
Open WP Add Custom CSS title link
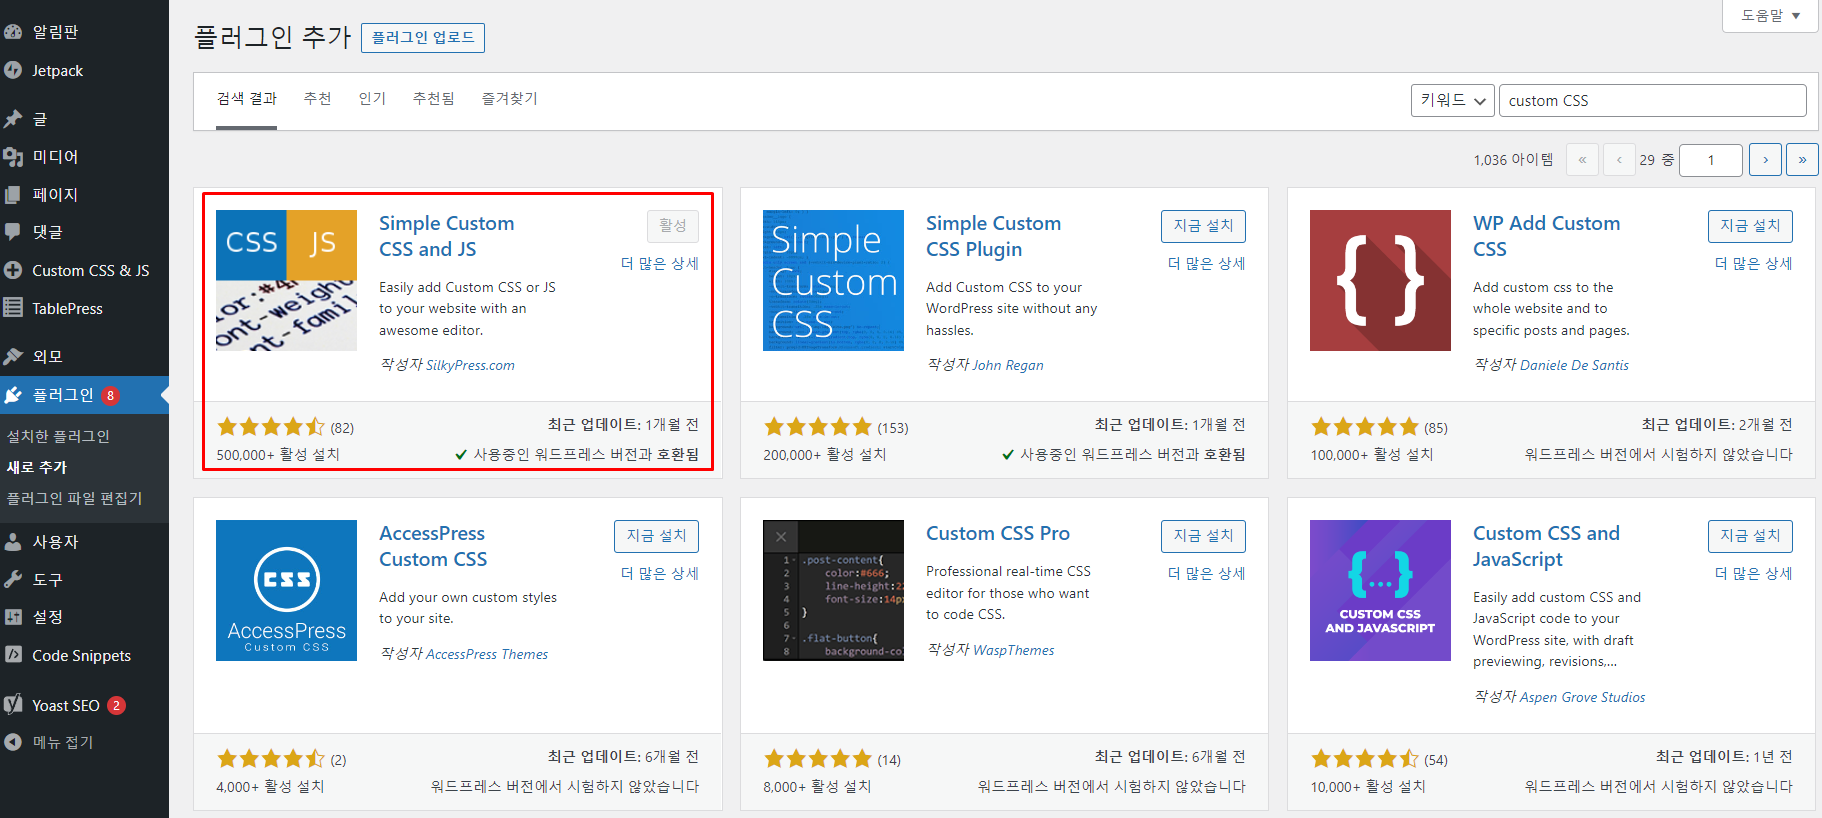coord(1546,236)
